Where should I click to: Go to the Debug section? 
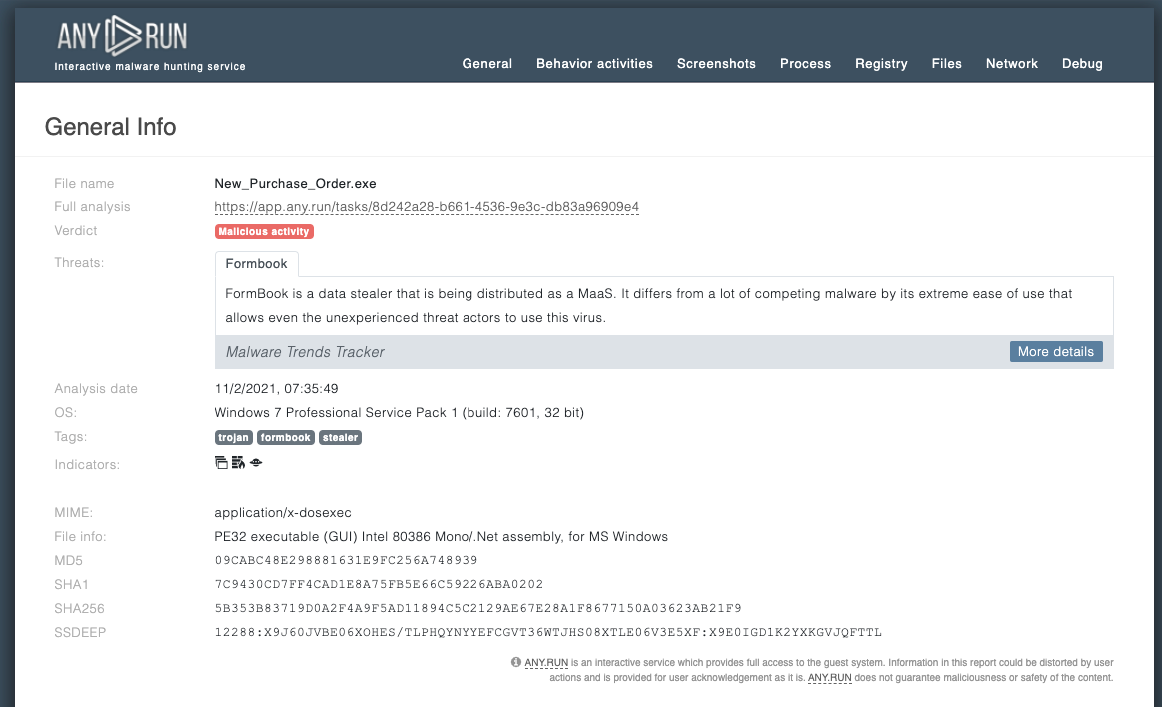click(1082, 64)
